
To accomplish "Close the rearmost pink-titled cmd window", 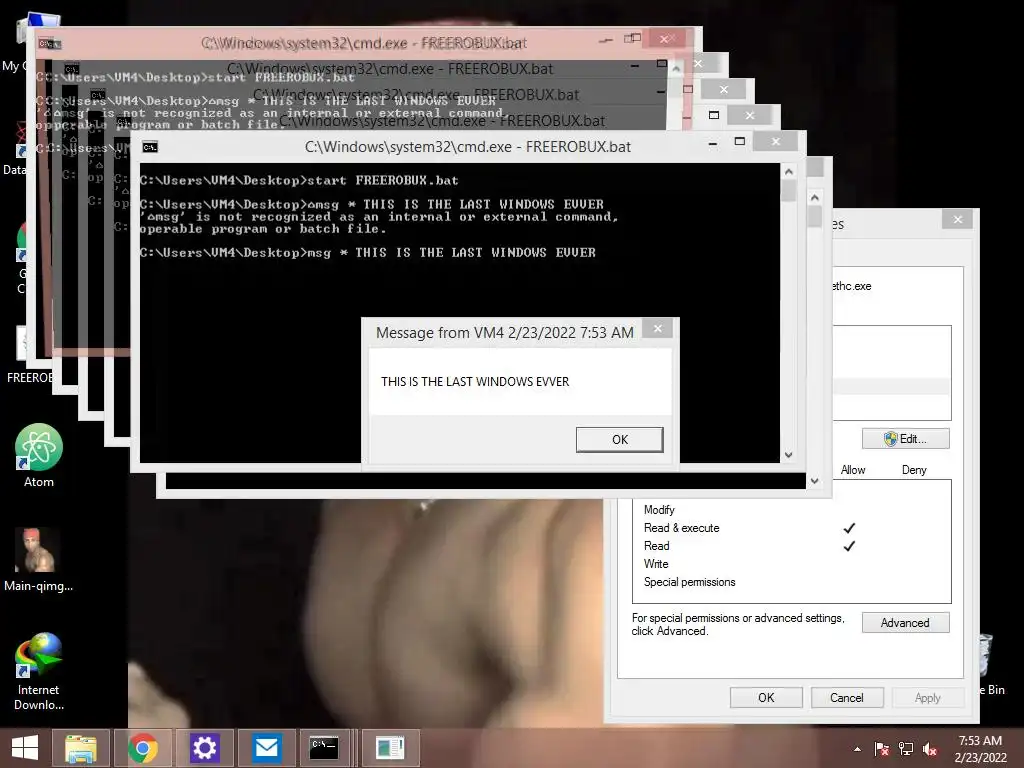I will pyautogui.click(x=664, y=39).
